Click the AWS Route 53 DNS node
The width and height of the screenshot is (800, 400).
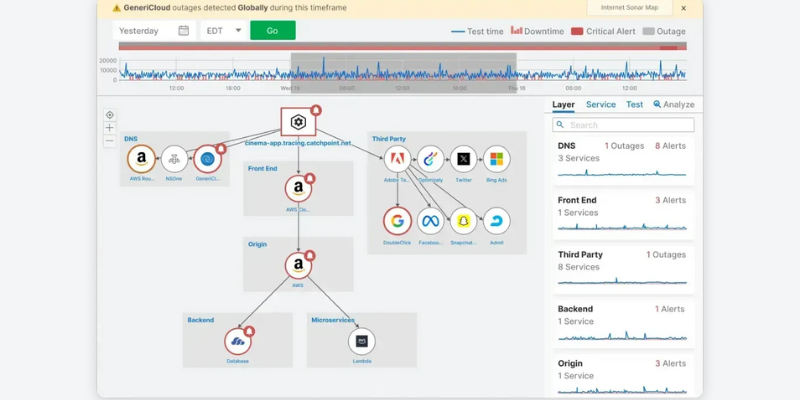[141, 159]
